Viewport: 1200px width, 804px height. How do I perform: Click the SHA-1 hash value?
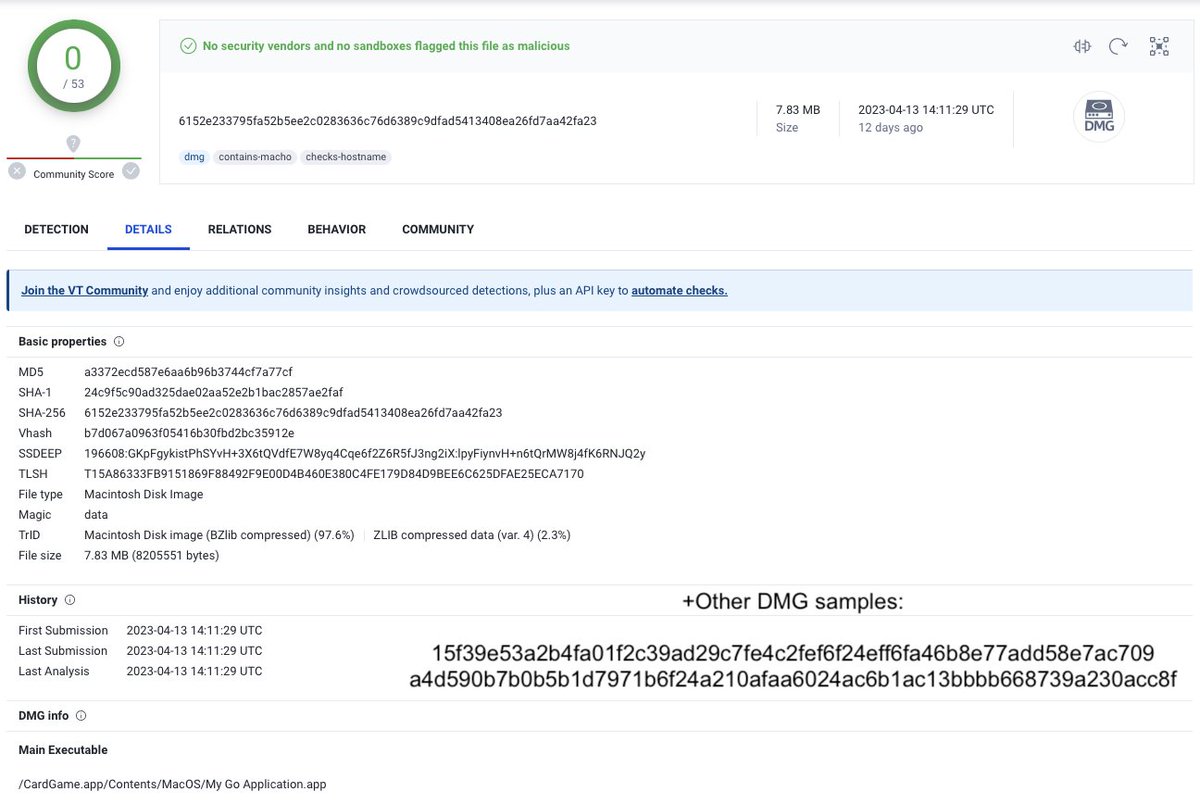coord(214,392)
